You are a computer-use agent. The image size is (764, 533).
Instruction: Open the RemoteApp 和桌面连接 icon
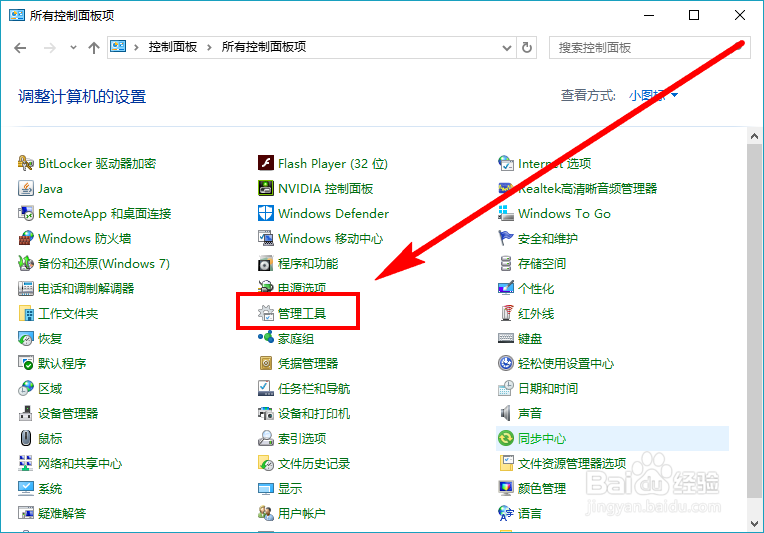tap(25, 213)
